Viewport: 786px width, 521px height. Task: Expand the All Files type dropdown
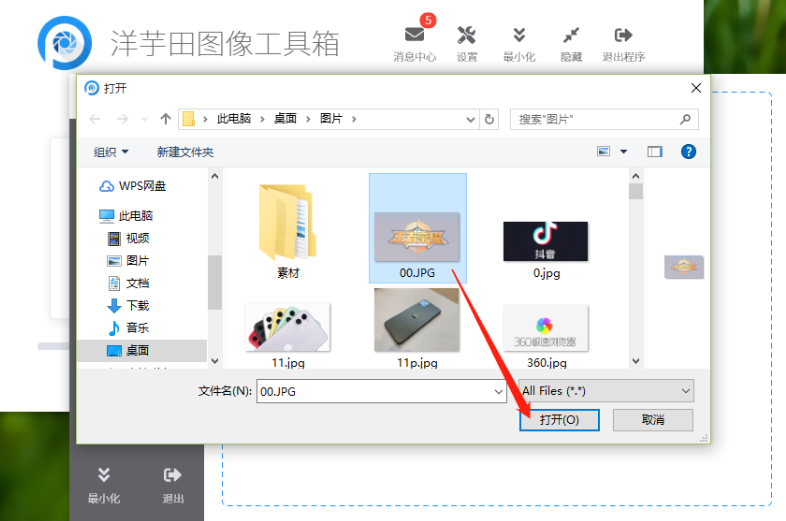pyautogui.click(x=685, y=391)
